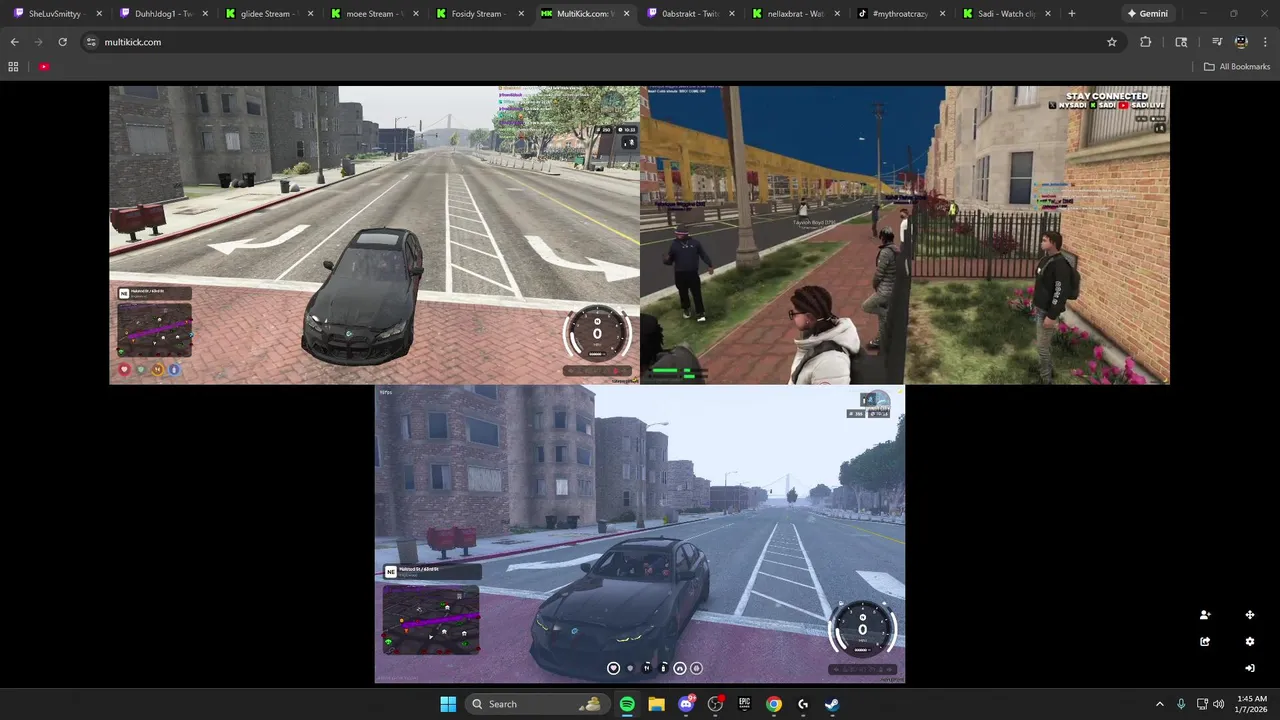The image size is (1280, 720).
Task: Open Windows Start menu
Action: tap(448, 704)
